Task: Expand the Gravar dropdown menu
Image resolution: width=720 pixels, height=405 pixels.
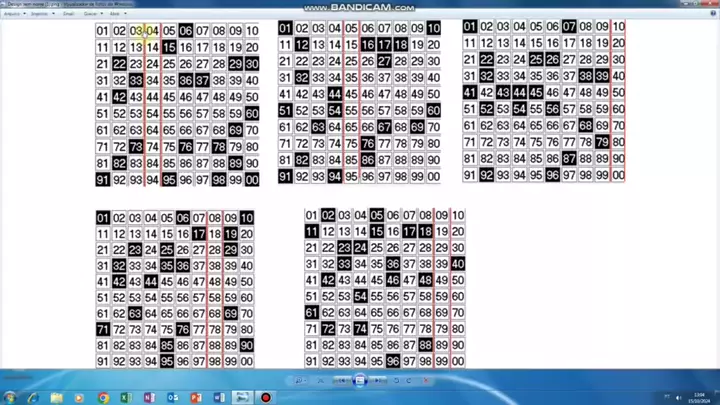Action: pos(92,14)
